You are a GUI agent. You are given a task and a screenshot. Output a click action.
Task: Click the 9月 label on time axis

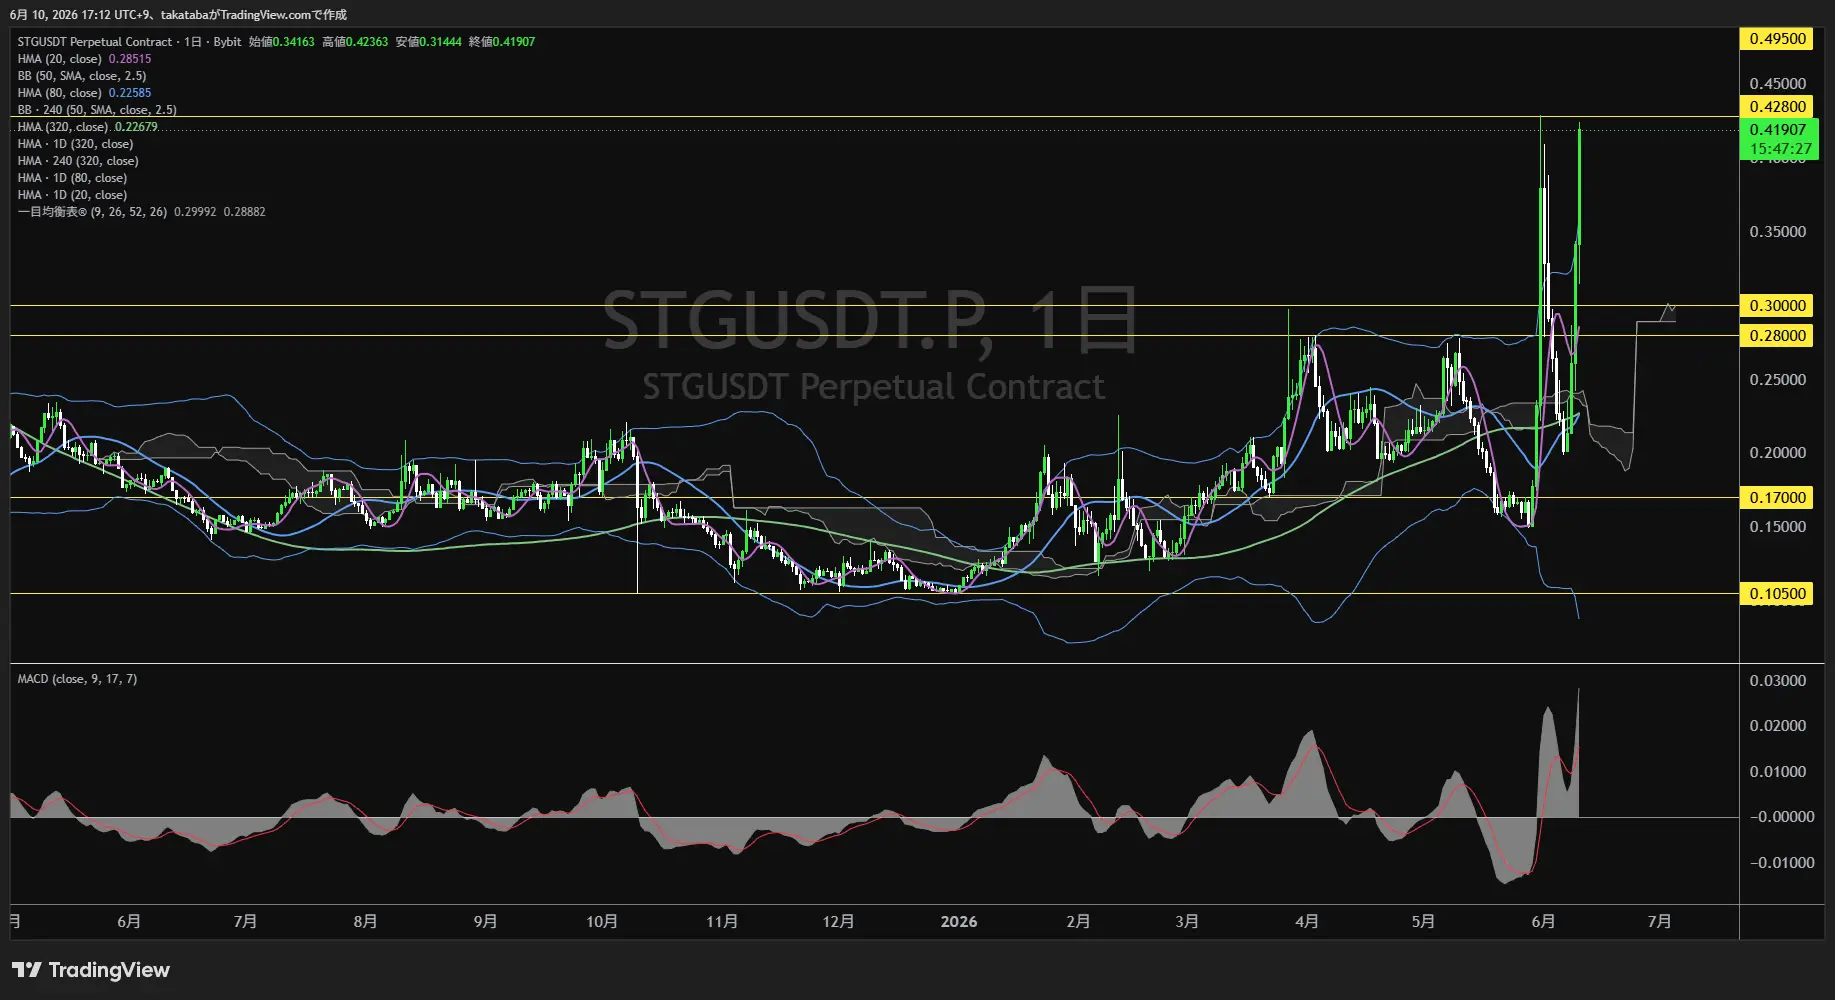pyautogui.click(x=485, y=922)
